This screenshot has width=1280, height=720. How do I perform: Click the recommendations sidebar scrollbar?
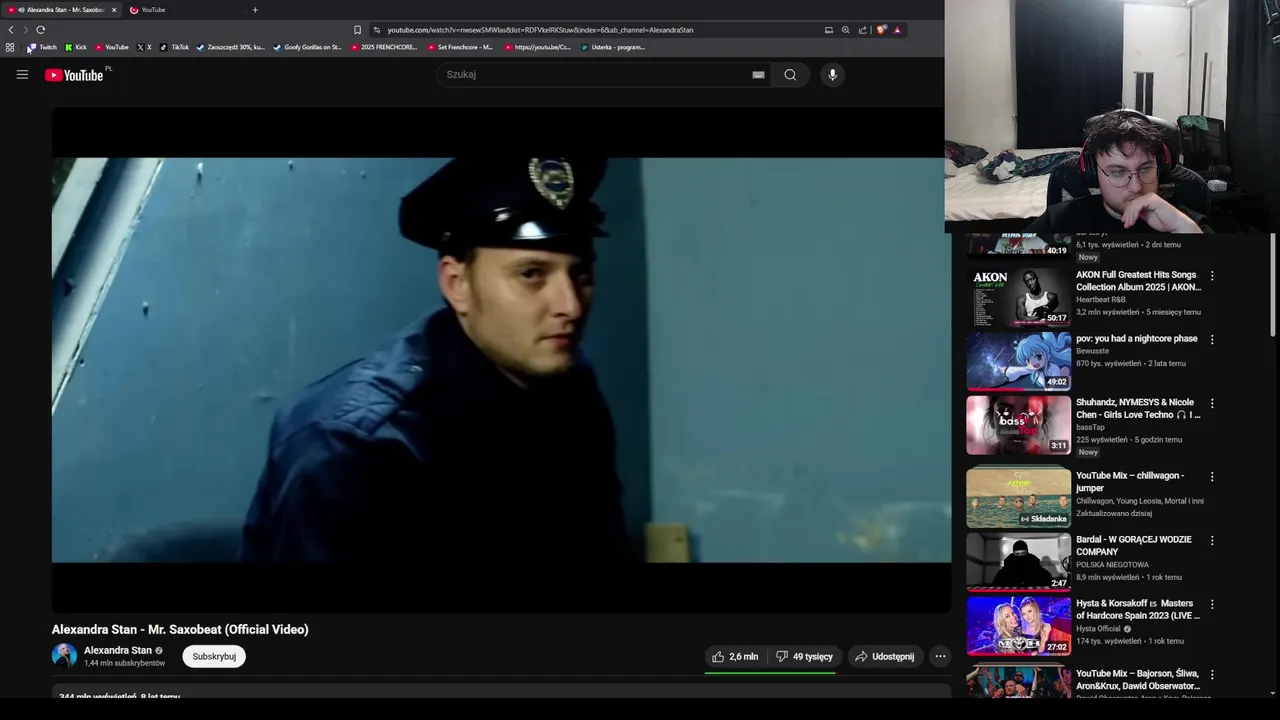[1273, 285]
